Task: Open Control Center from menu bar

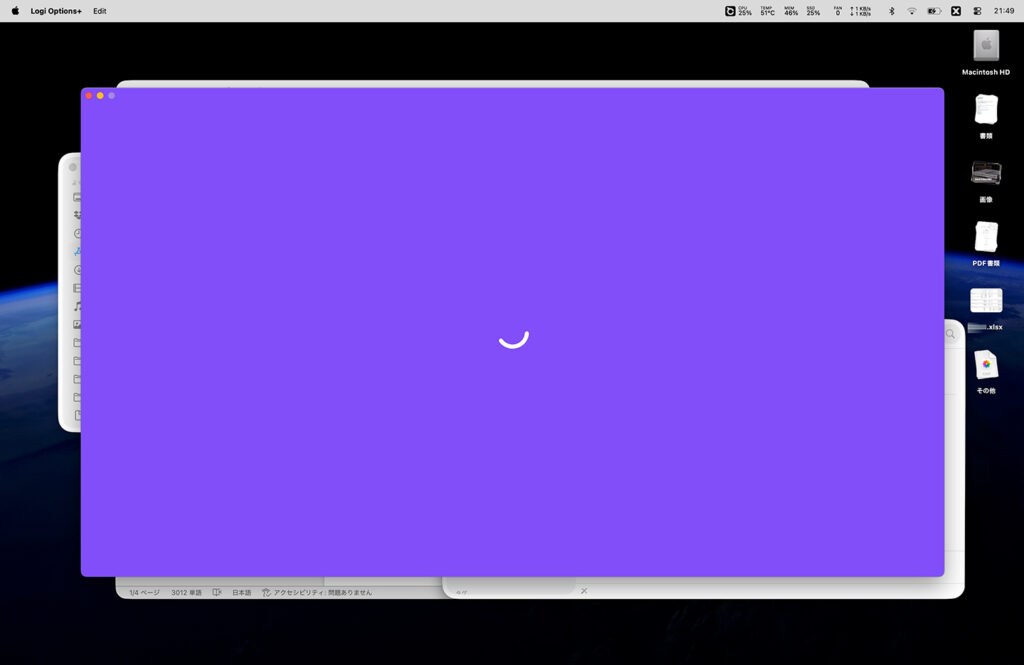Action: coord(977,11)
